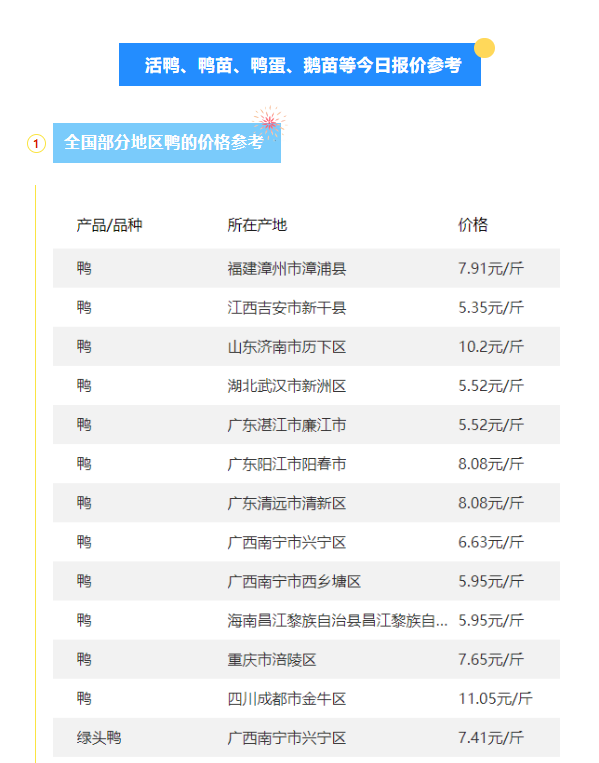Click the 重庆市涪陵区 row

click(306, 659)
